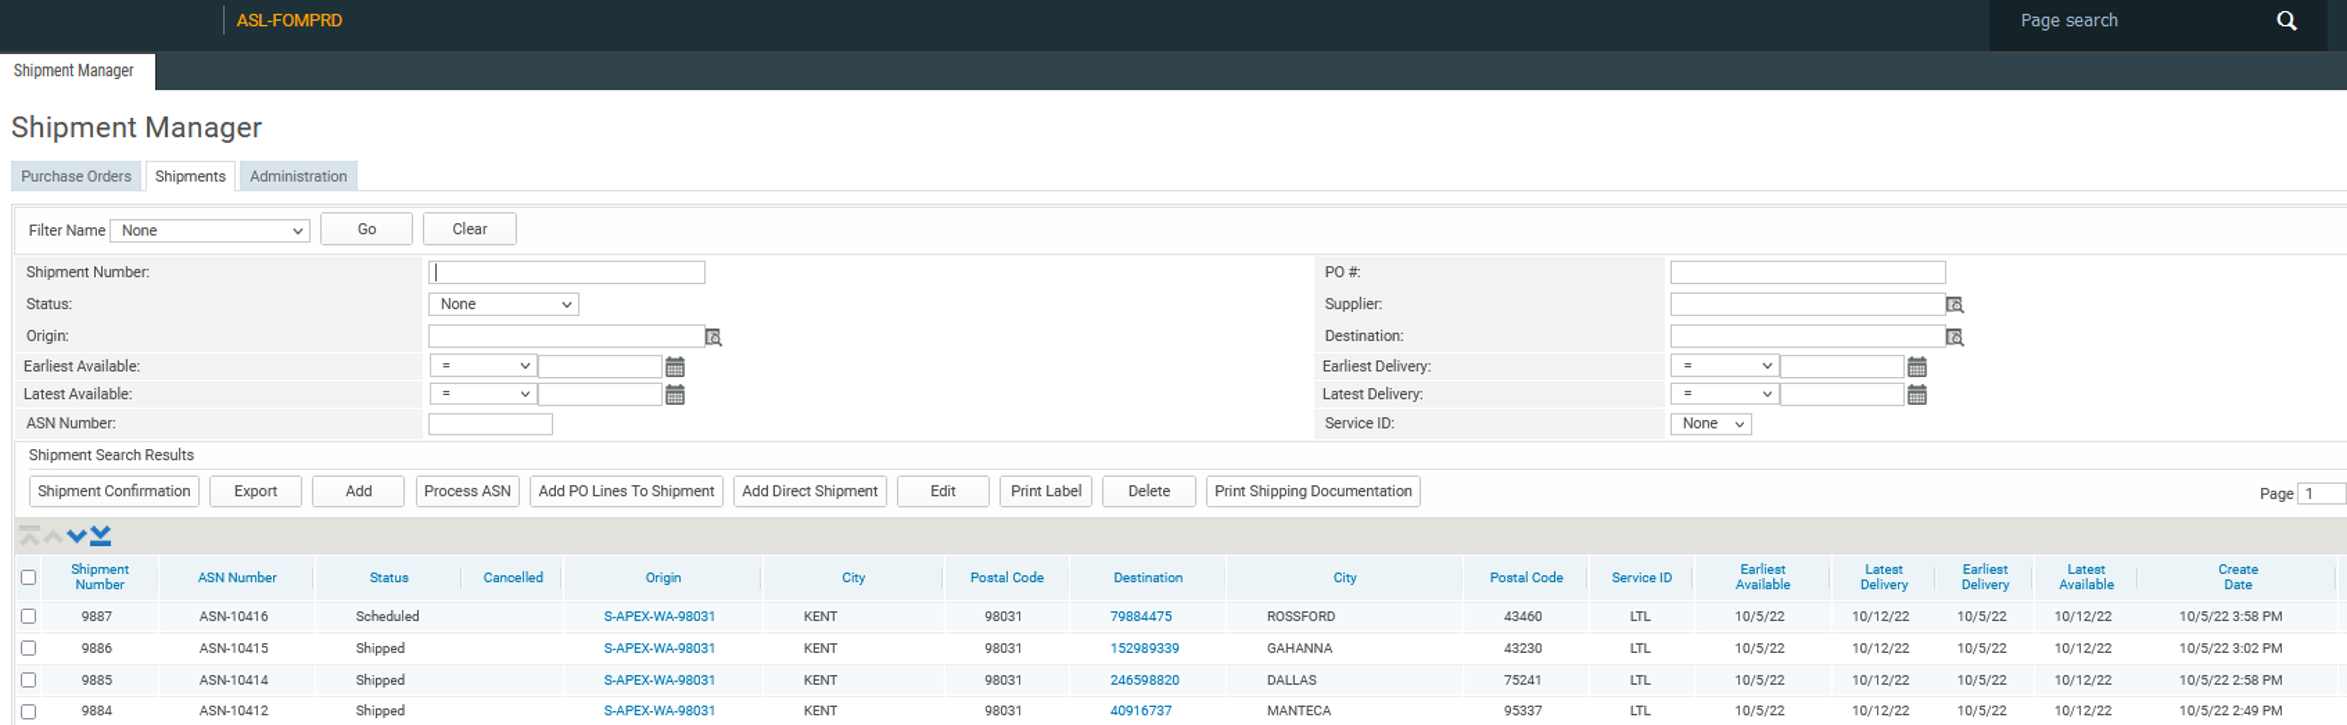Click the Print Label button
The image size is (2347, 725).
(1046, 491)
